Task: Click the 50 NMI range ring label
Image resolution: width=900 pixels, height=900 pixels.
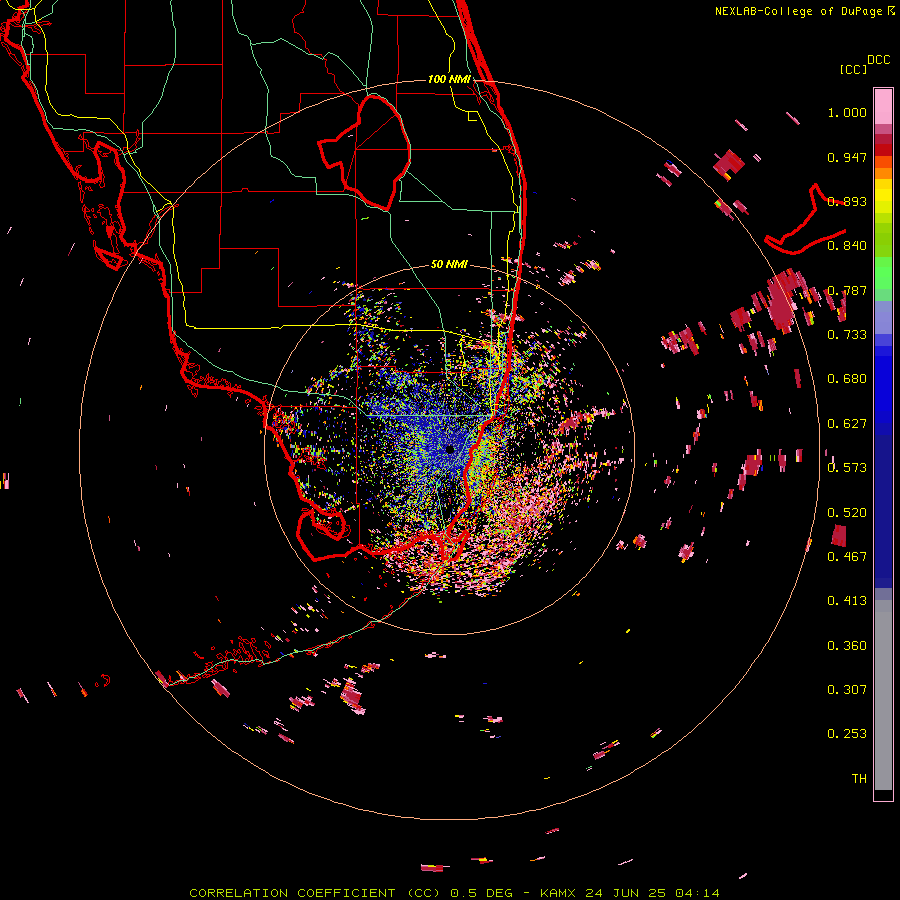Action: click(x=449, y=265)
